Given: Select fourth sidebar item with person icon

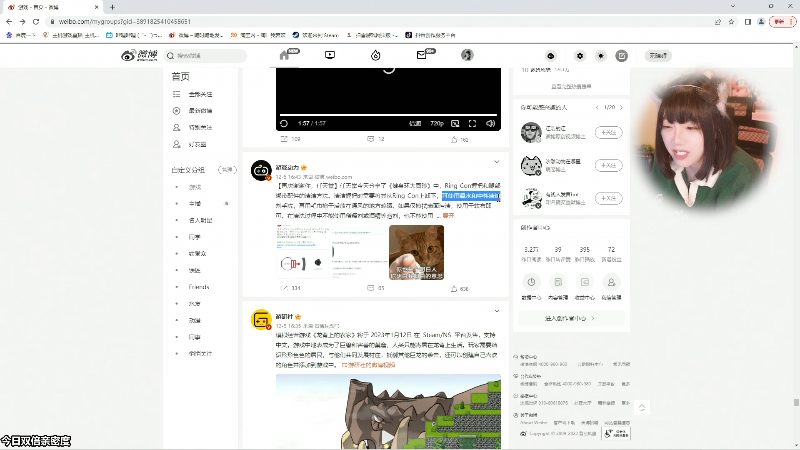Looking at the screenshot, I should pyautogui.click(x=194, y=144).
